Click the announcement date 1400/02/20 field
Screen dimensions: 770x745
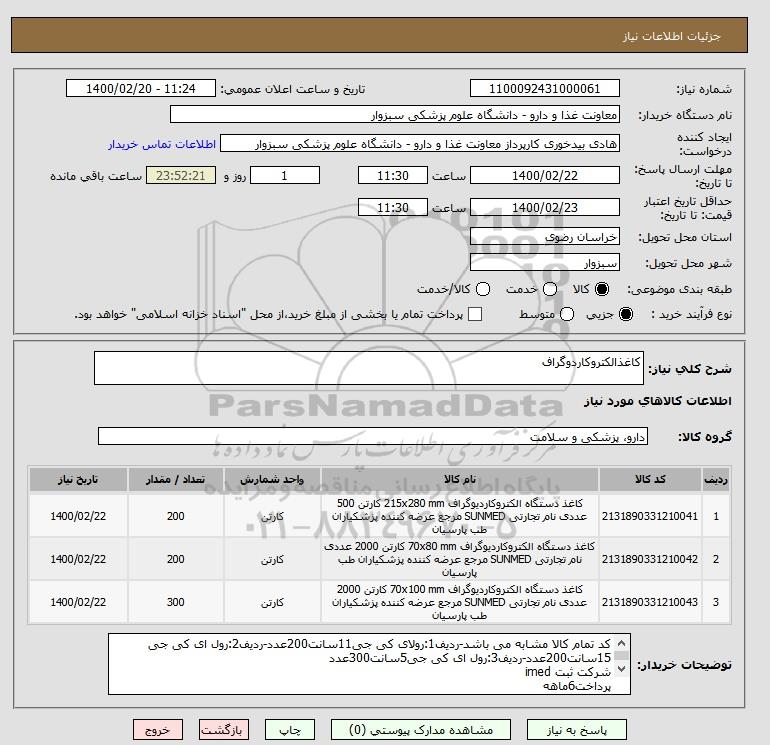(141, 88)
